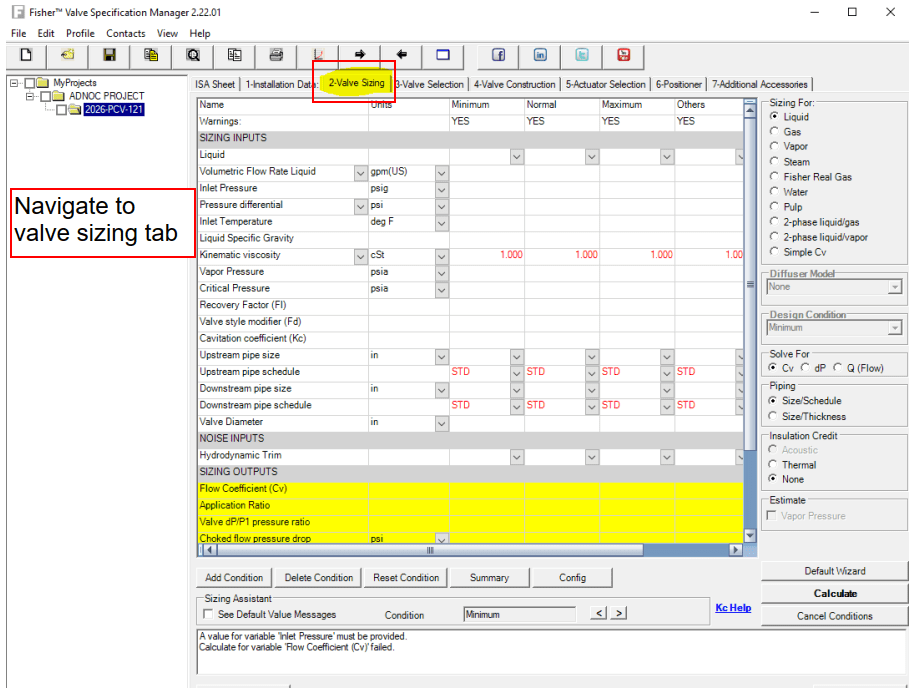Screen dimensions: 916x690
Task: Click the blue window rectangle toolbar icon
Action: pos(443,55)
